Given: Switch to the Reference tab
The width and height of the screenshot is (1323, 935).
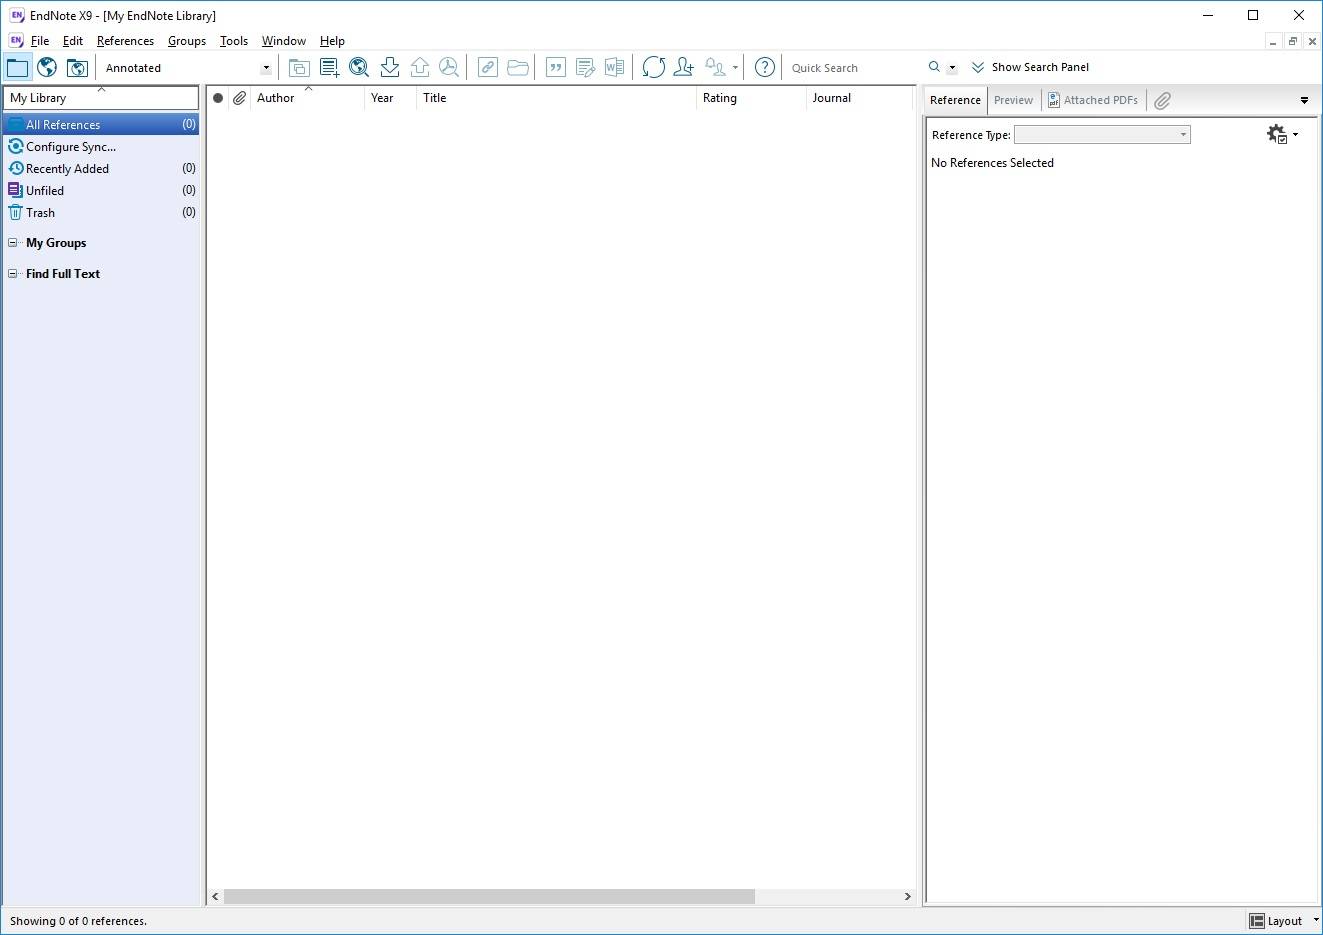Looking at the screenshot, I should pos(955,100).
